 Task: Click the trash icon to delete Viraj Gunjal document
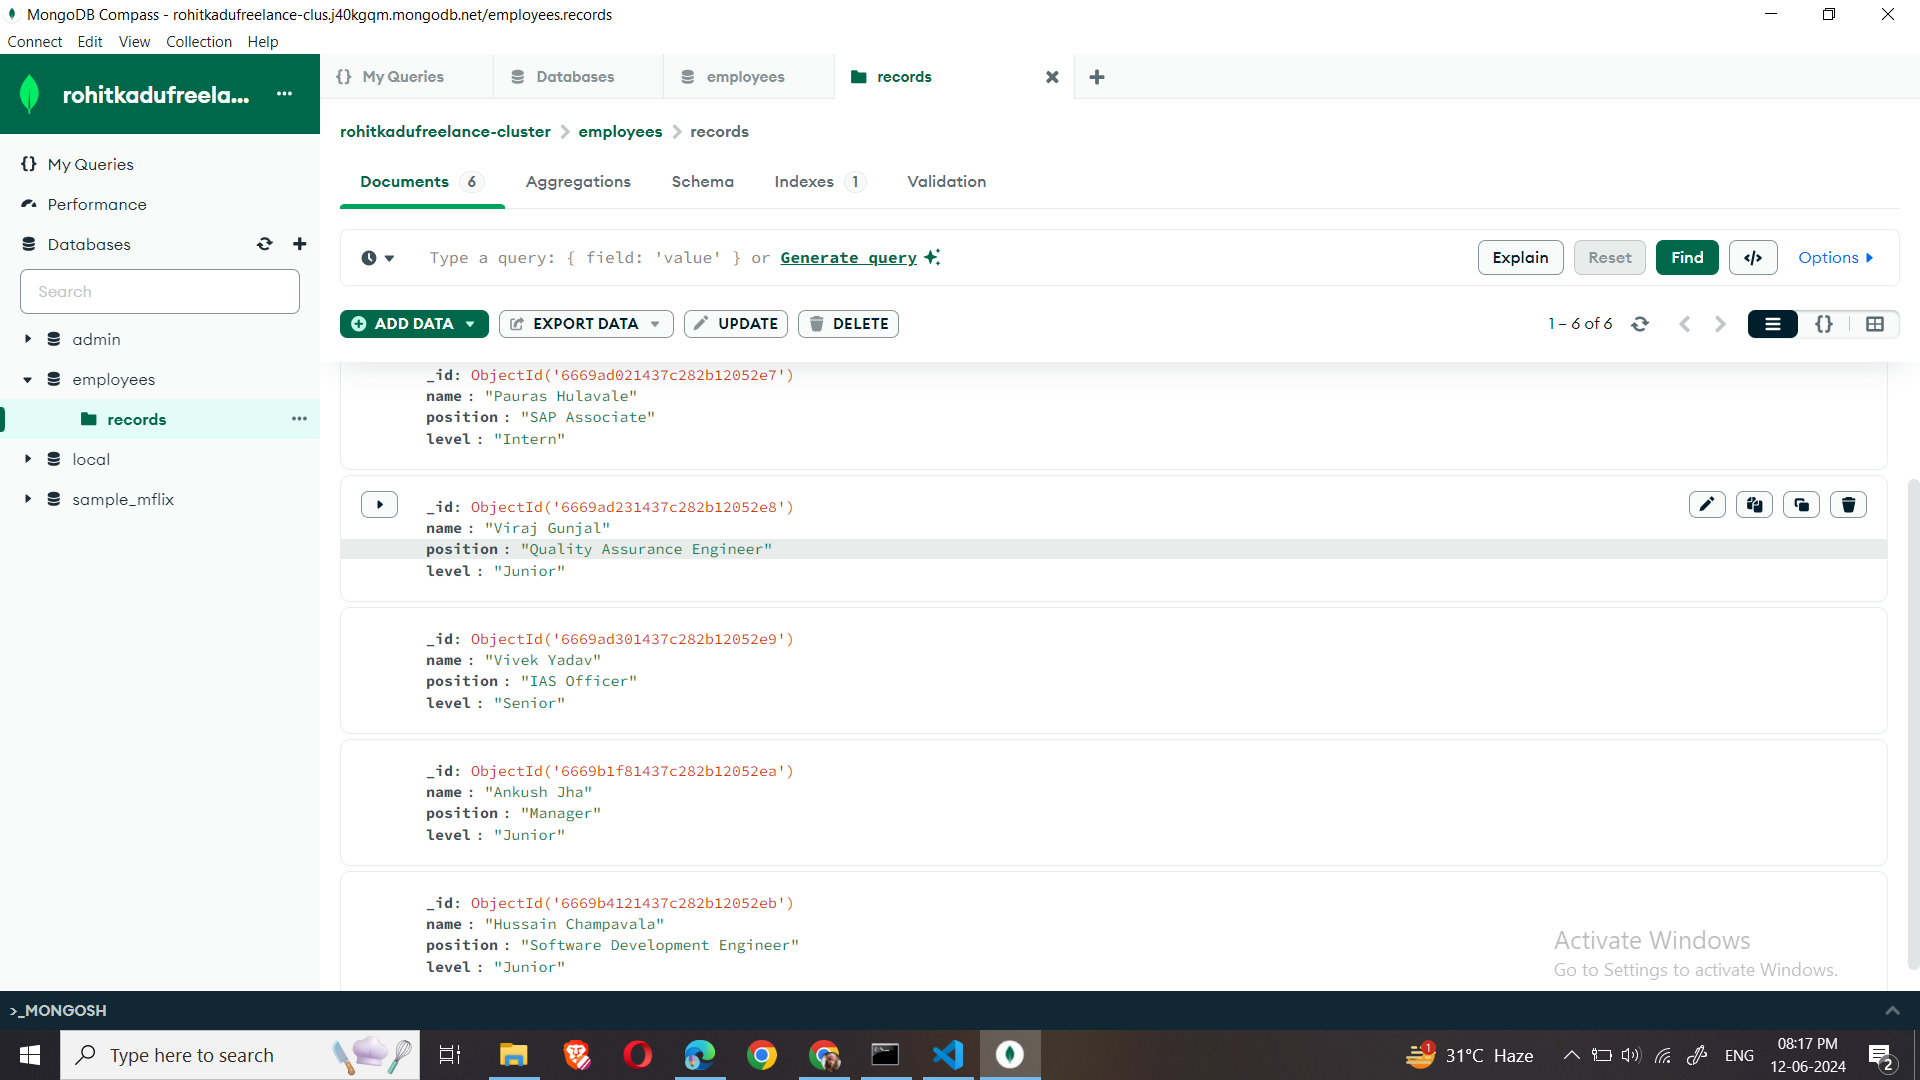click(1848, 505)
